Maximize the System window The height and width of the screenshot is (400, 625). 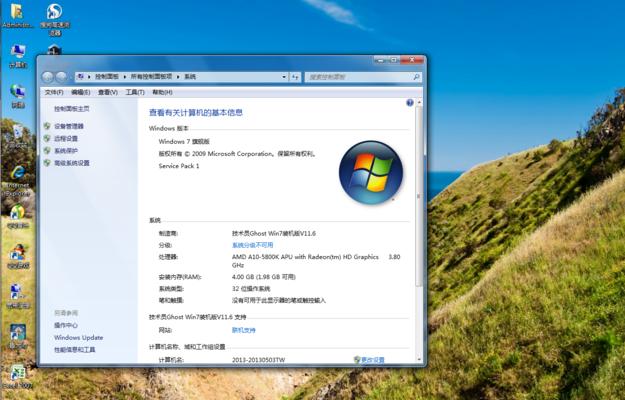pos(393,60)
